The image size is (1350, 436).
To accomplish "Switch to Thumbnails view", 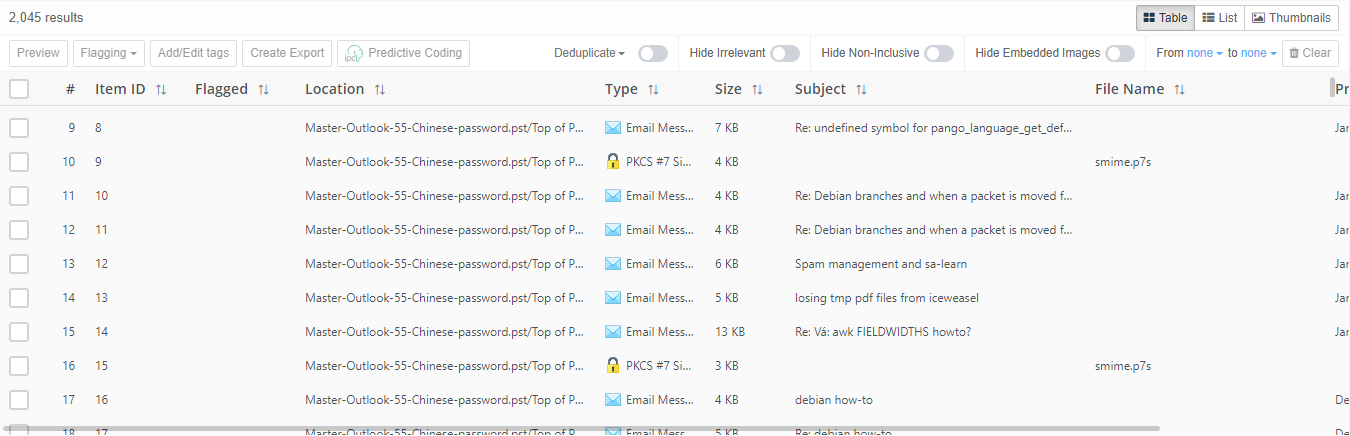I will 1291,18.
